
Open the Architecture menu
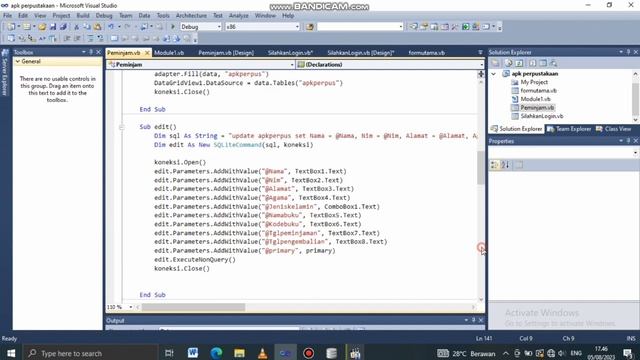pos(191,16)
